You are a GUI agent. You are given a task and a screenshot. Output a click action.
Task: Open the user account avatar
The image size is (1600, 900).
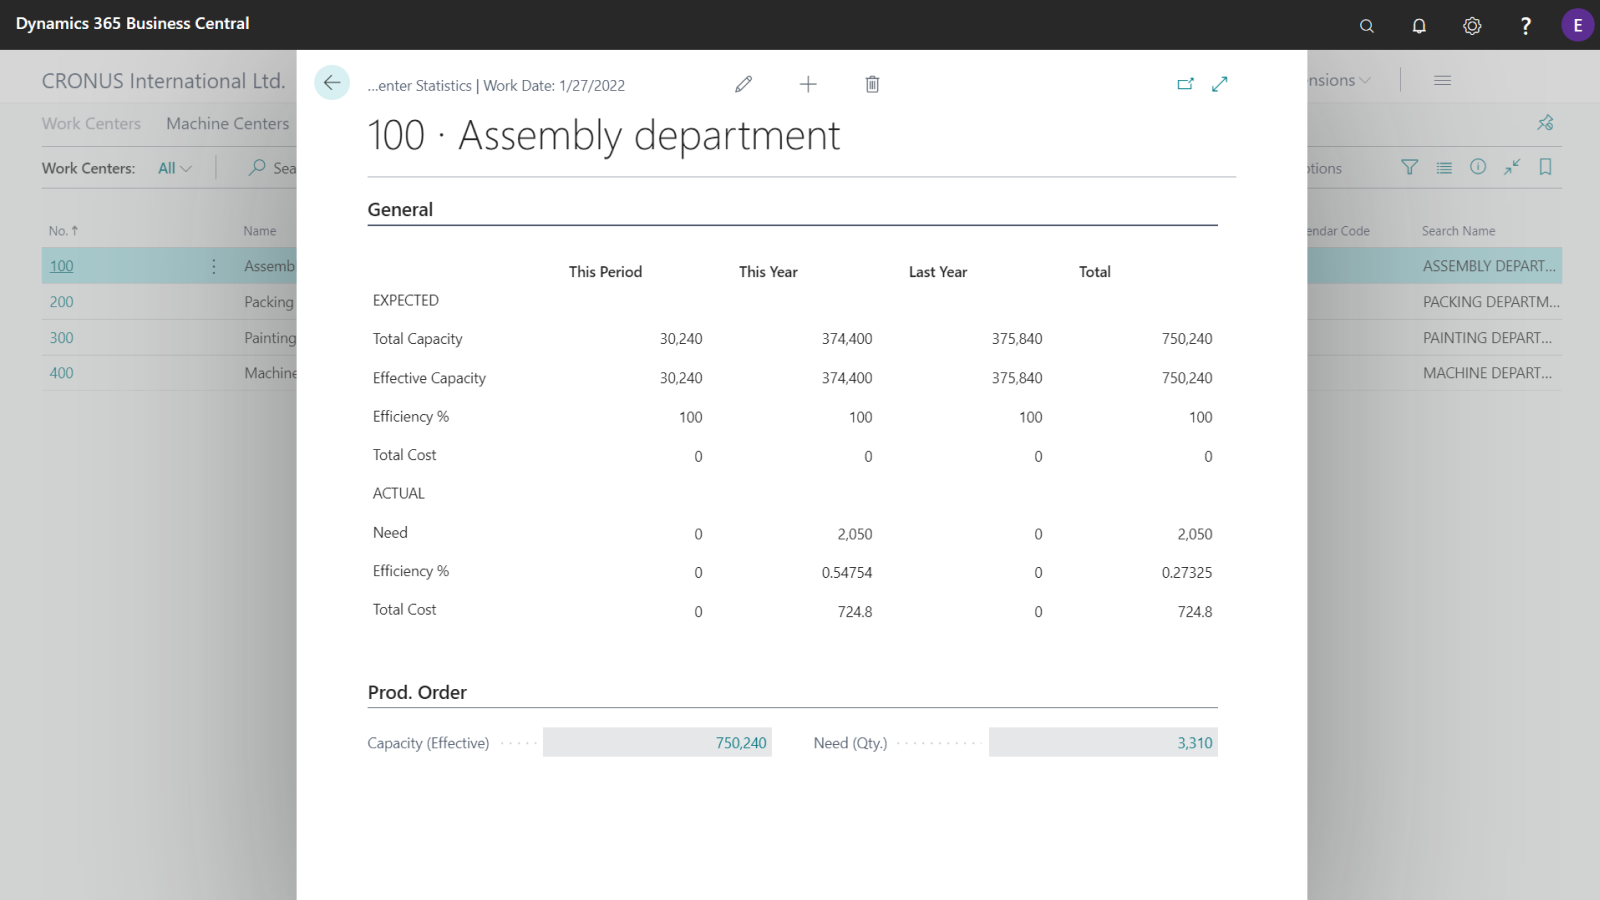[x=1577, y=25]
